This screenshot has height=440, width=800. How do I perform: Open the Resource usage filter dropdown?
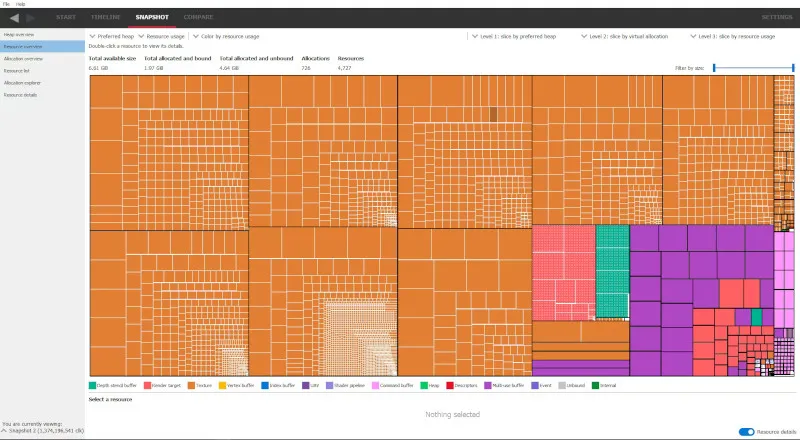click(x=161, y=36)
